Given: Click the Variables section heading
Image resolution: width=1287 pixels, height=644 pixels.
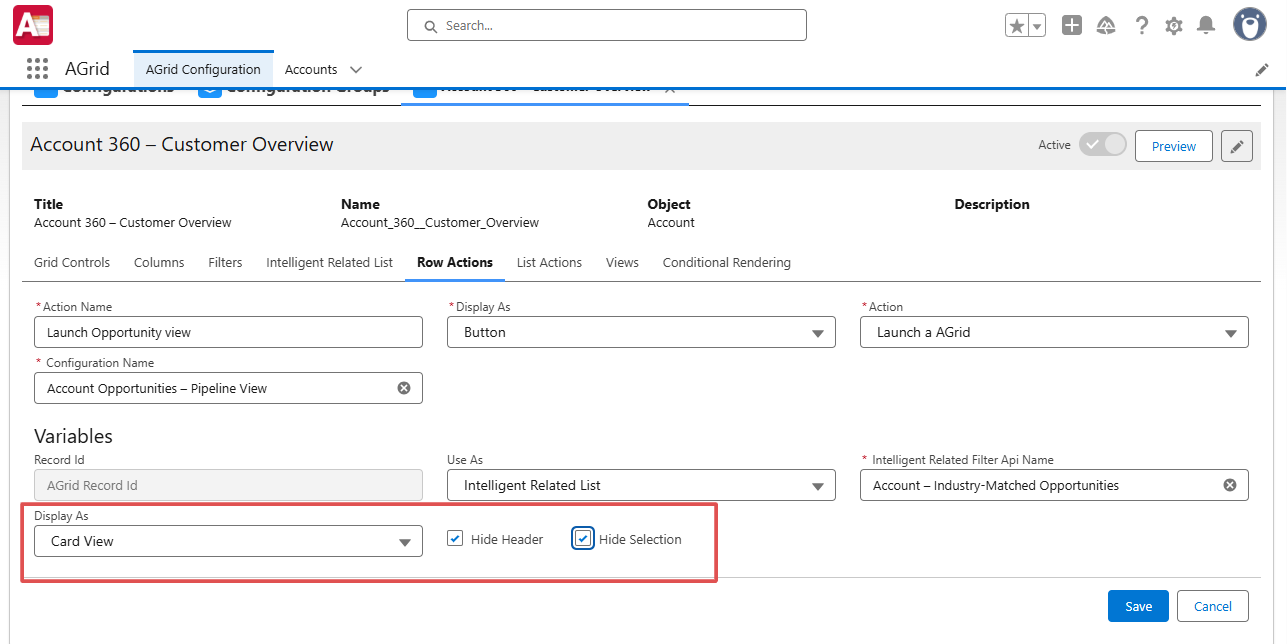Looking at the screenshot, I should point(73,436).
